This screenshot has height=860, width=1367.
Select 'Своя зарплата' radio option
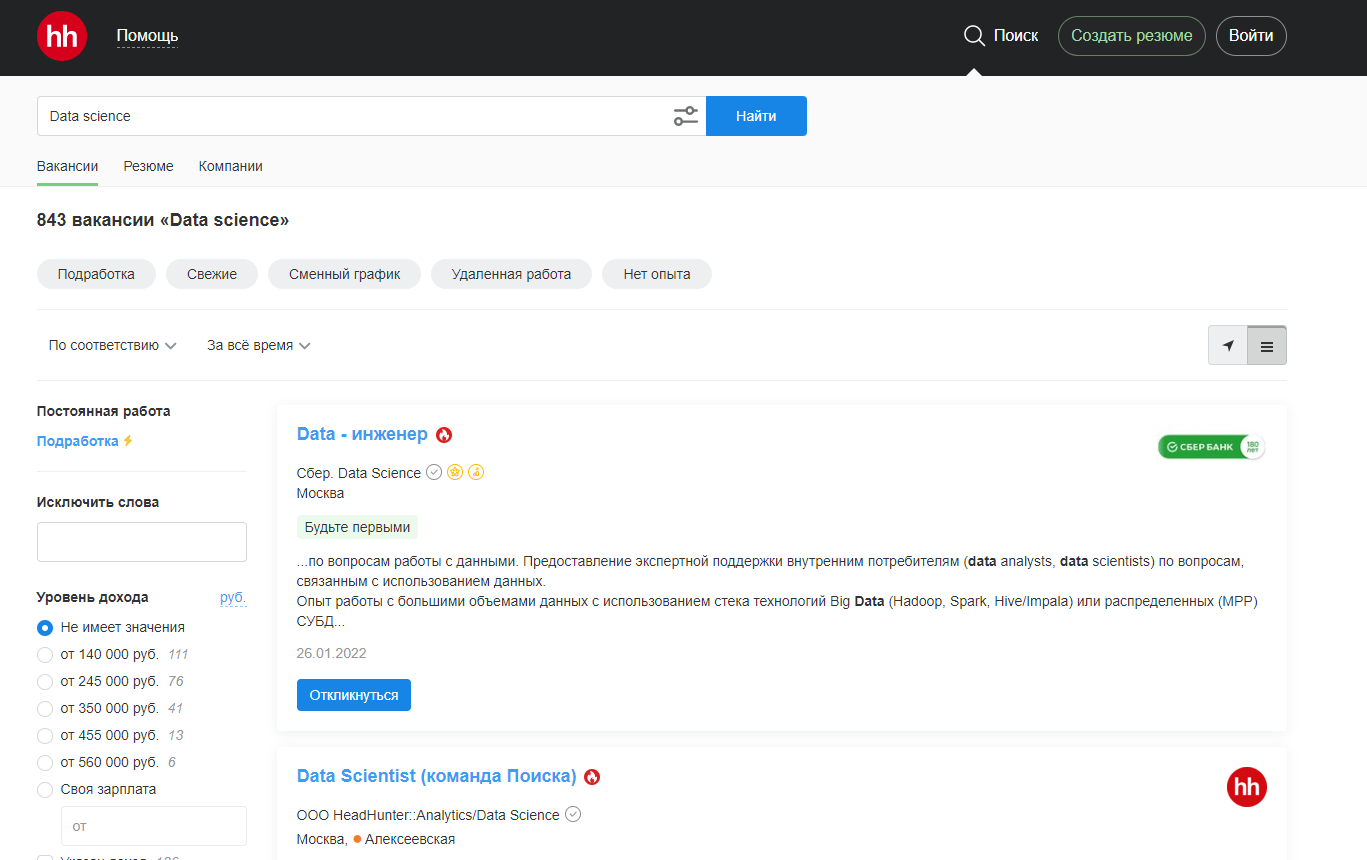(x=45, y=790)
